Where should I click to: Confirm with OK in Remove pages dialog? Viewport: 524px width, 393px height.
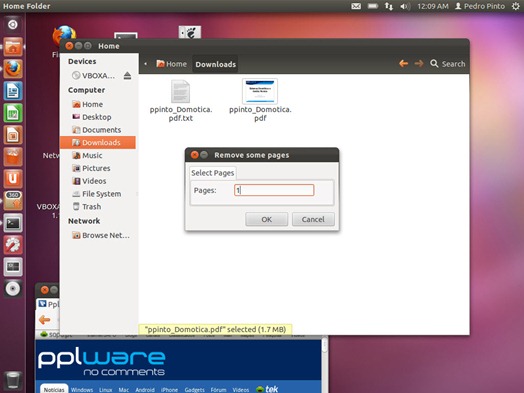pos(266,219)
